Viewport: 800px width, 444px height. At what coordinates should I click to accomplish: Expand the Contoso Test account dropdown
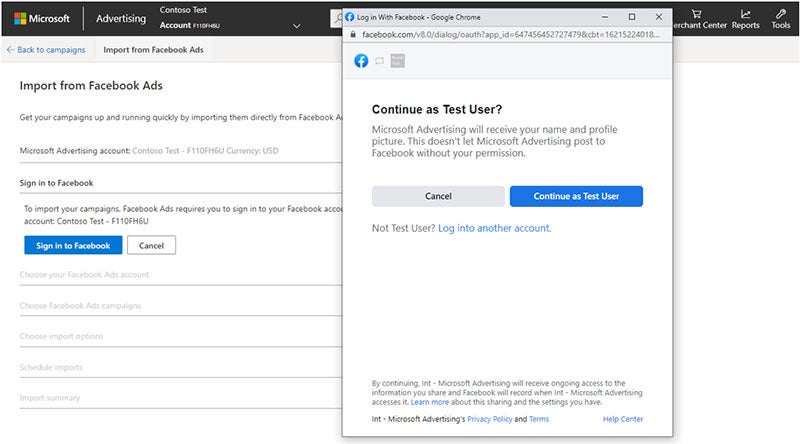click(296, 26)
